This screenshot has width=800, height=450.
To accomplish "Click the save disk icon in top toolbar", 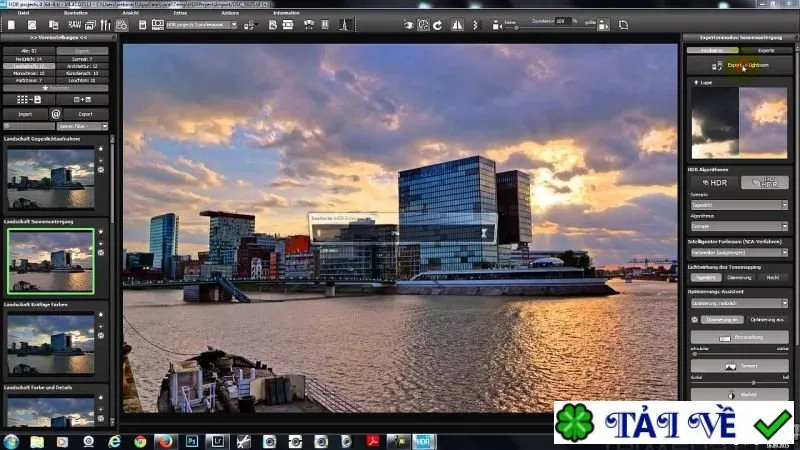I will (142, 24).
